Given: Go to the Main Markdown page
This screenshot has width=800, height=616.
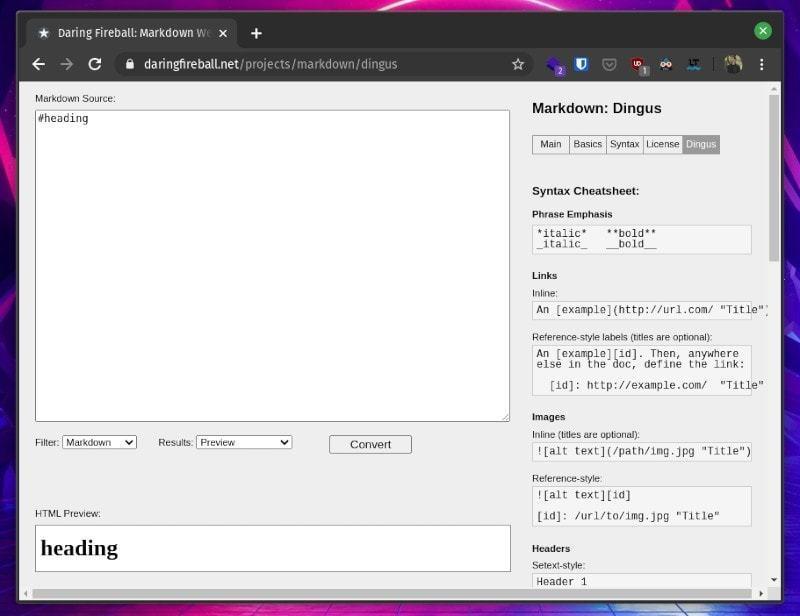Looking at the screenshot, I should 550,144.
